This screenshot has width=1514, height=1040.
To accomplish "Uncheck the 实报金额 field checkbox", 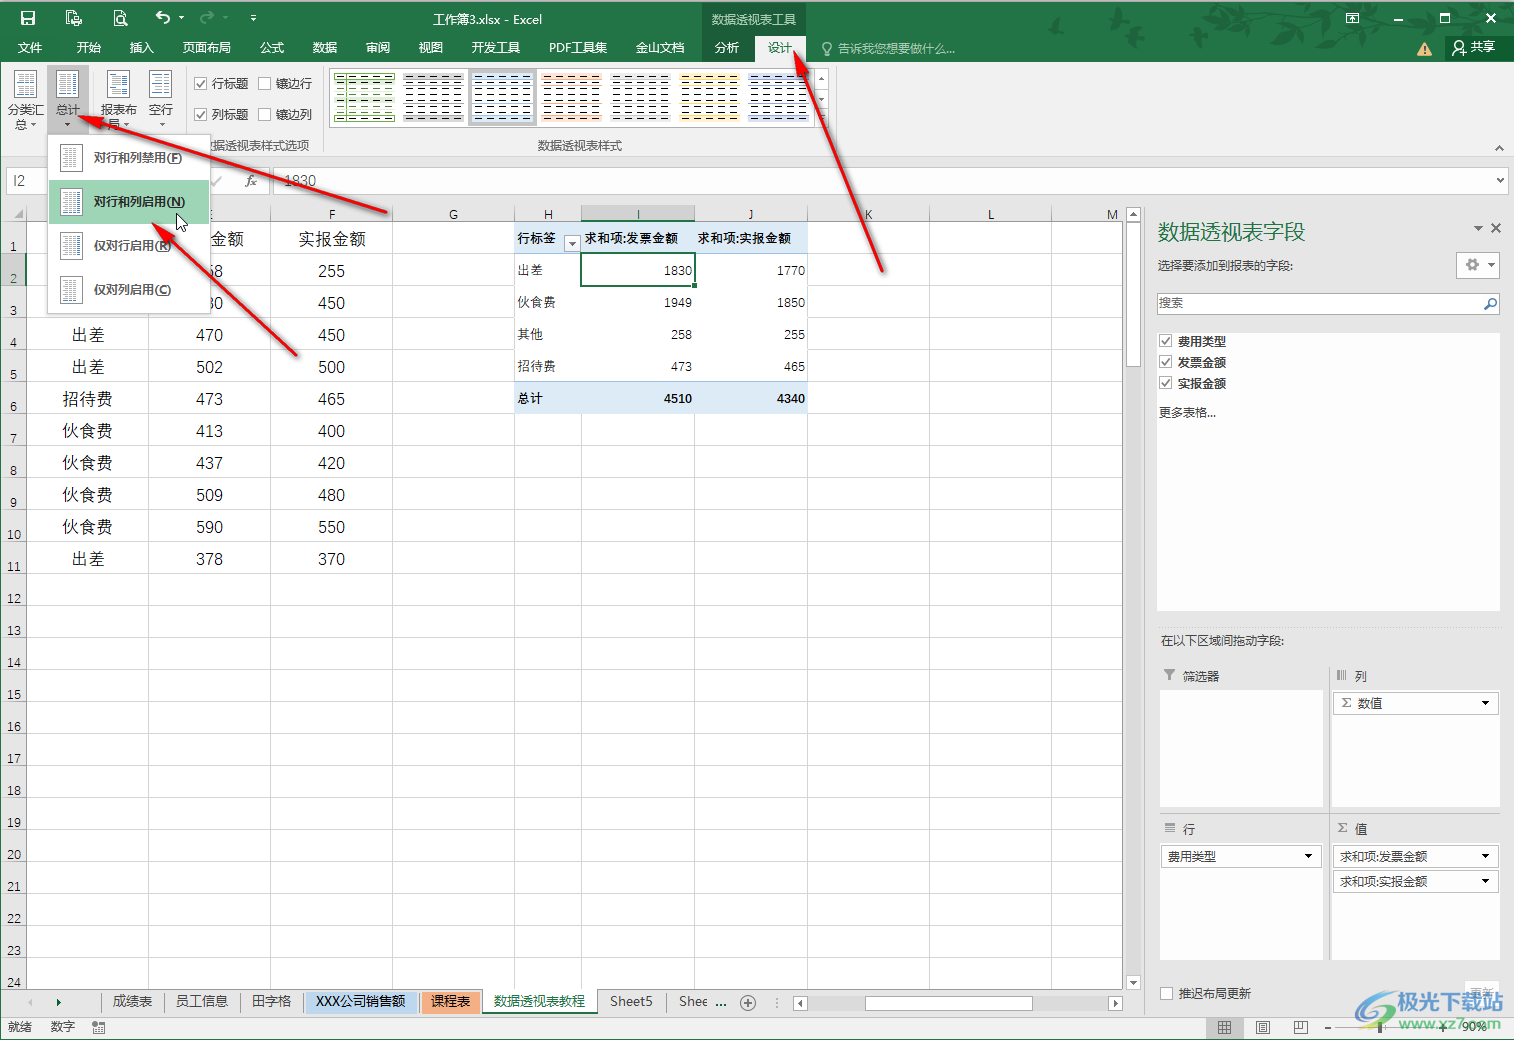I will 1166,383.
